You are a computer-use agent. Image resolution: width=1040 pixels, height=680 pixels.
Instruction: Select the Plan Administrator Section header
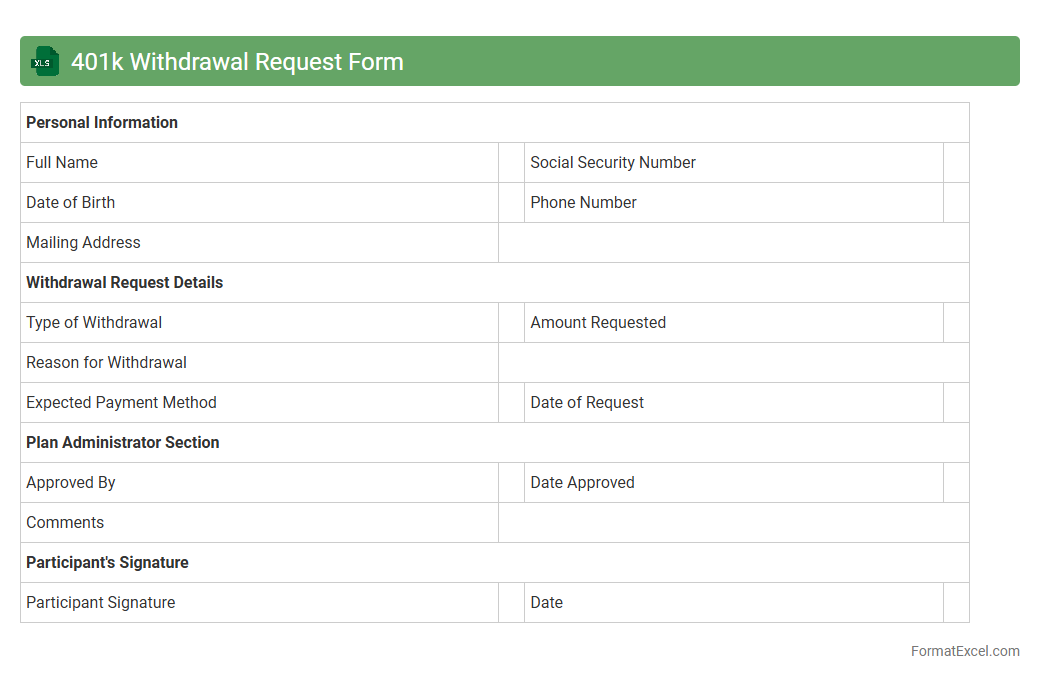(123, 443)
